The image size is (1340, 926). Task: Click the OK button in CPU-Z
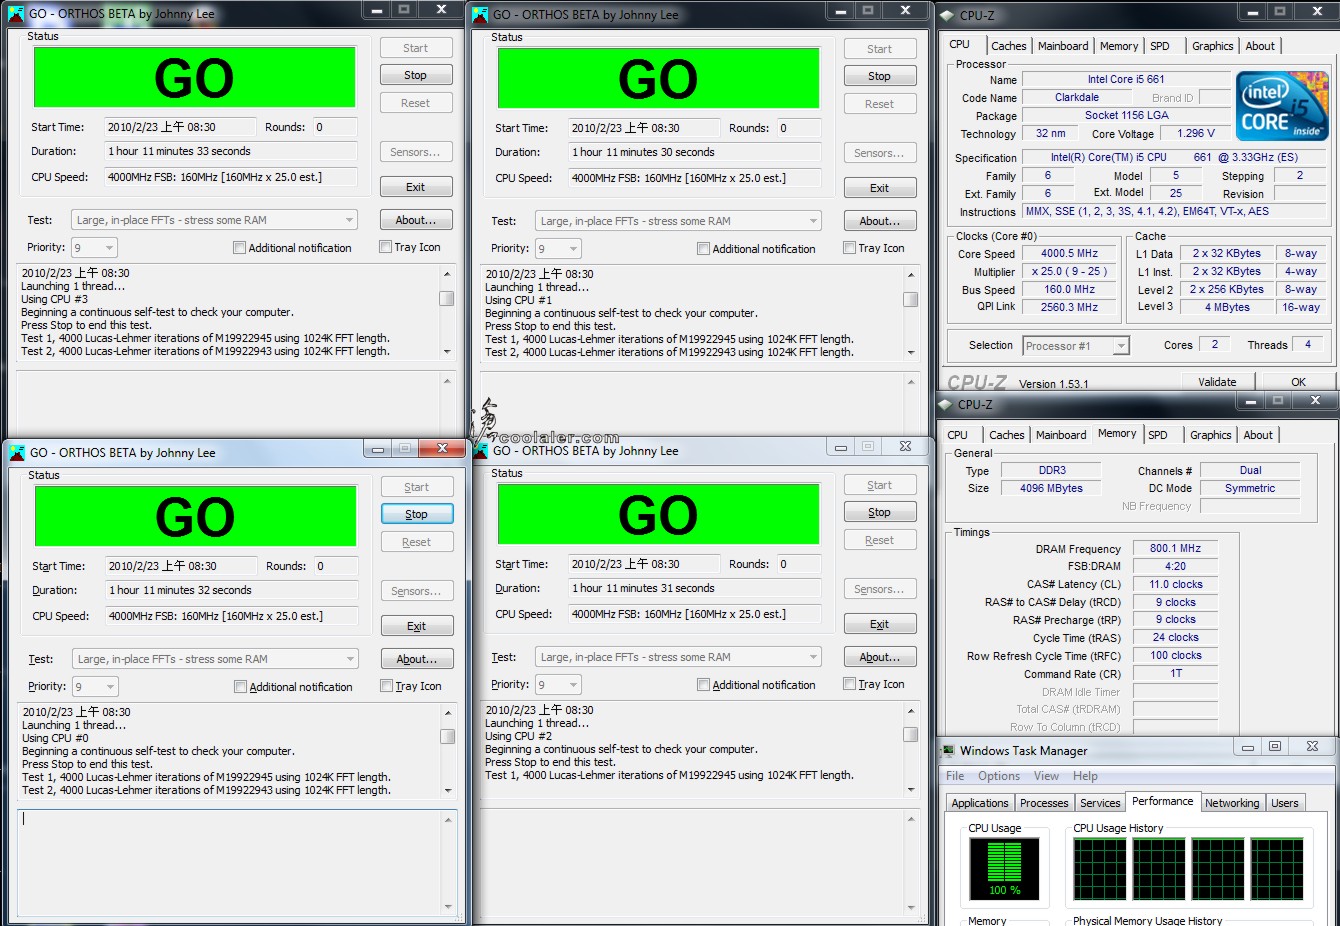click(x=1298, y=382)
